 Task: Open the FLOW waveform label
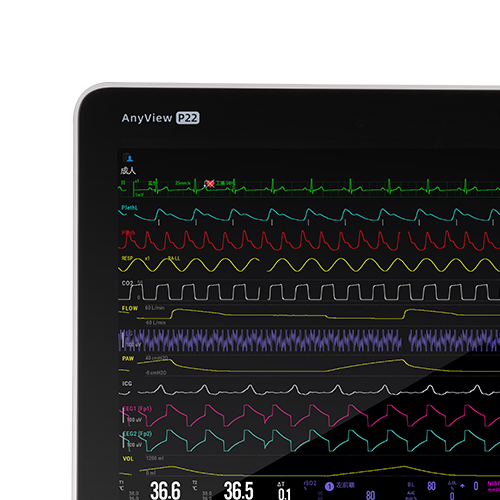130,308
